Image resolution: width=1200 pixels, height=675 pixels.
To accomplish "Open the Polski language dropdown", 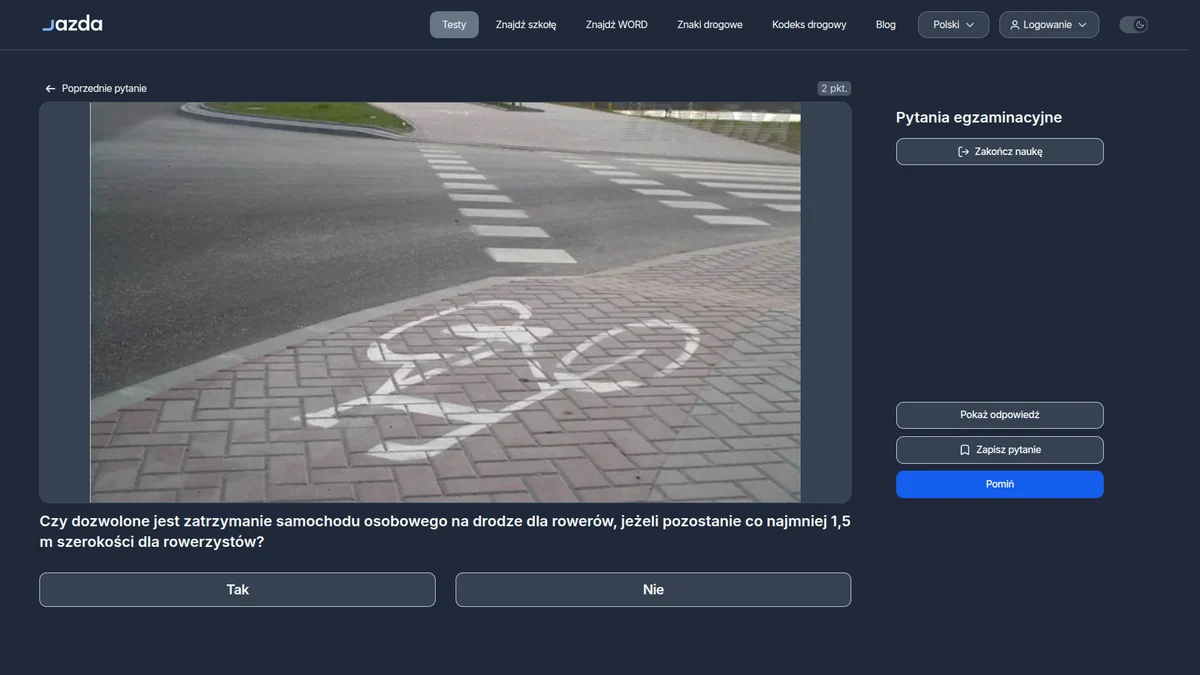I will point(953,25).
